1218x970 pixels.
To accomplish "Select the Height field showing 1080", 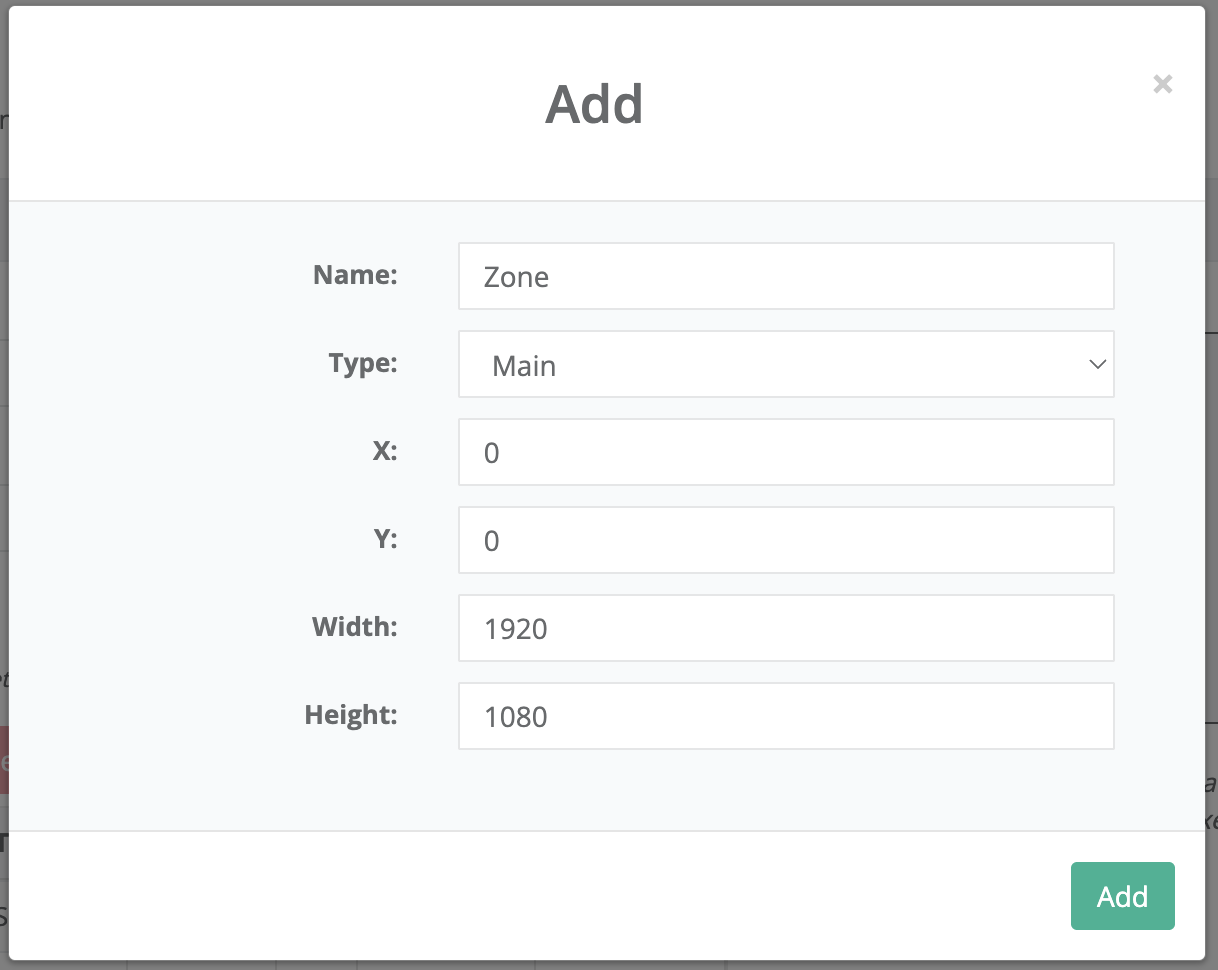I will point(785,716).
